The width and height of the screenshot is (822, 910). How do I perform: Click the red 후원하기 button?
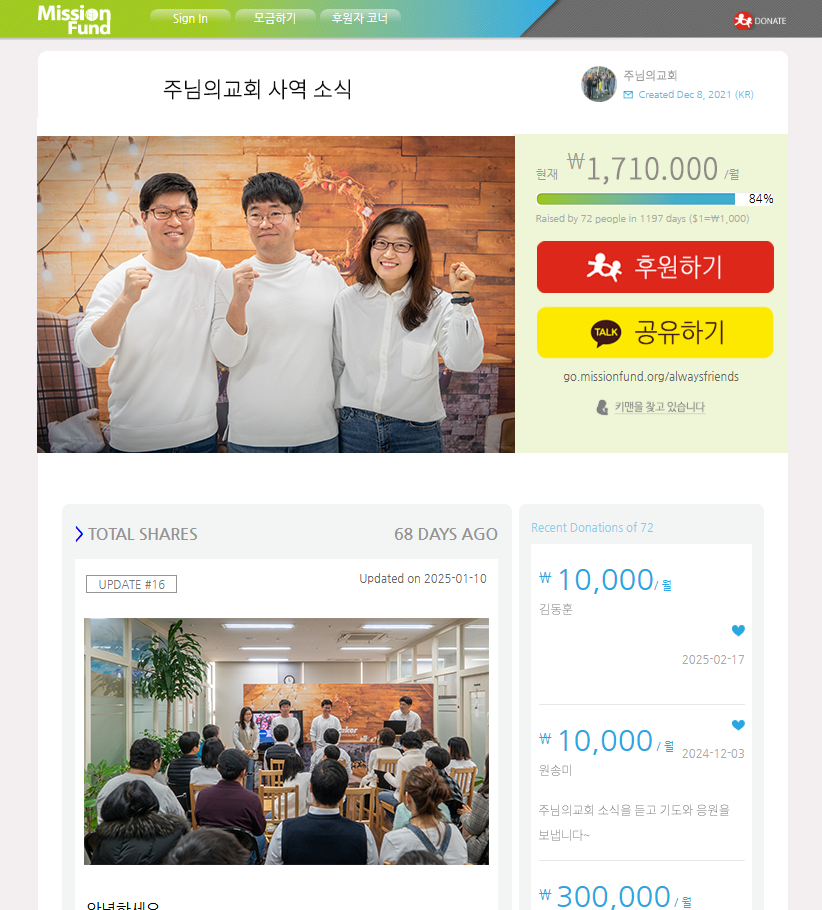click(655, 267)
